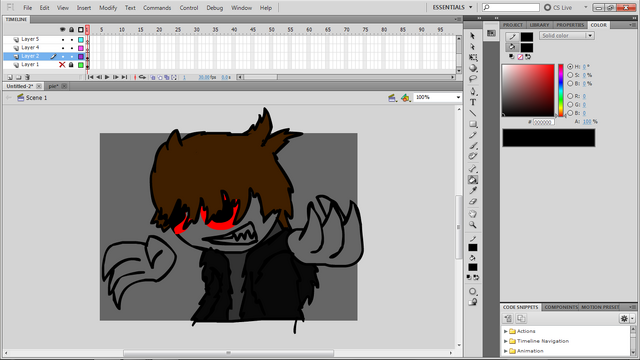Open the ESSENTIALS workspace dropdown
The image size is (640, 360).
pyautogui.click(x=452, y=7)
